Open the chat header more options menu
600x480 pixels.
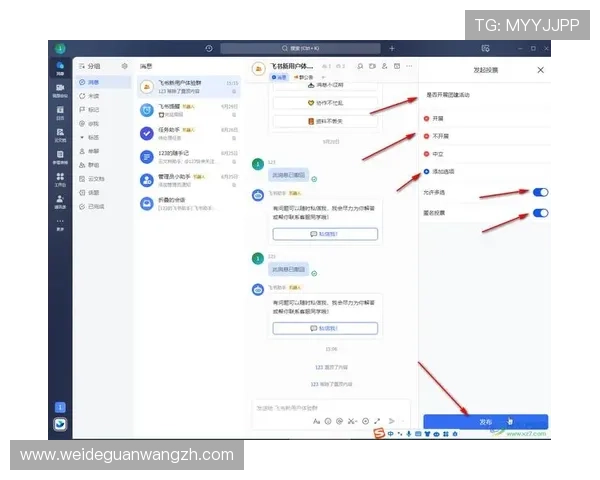click(x=411, y=67)
